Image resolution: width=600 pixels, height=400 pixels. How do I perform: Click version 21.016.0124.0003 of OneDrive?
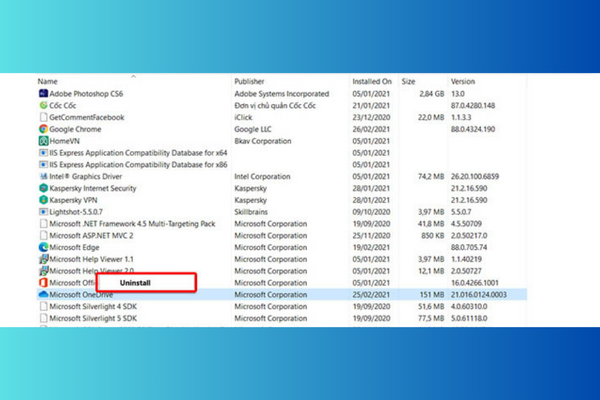click(479, 294)
